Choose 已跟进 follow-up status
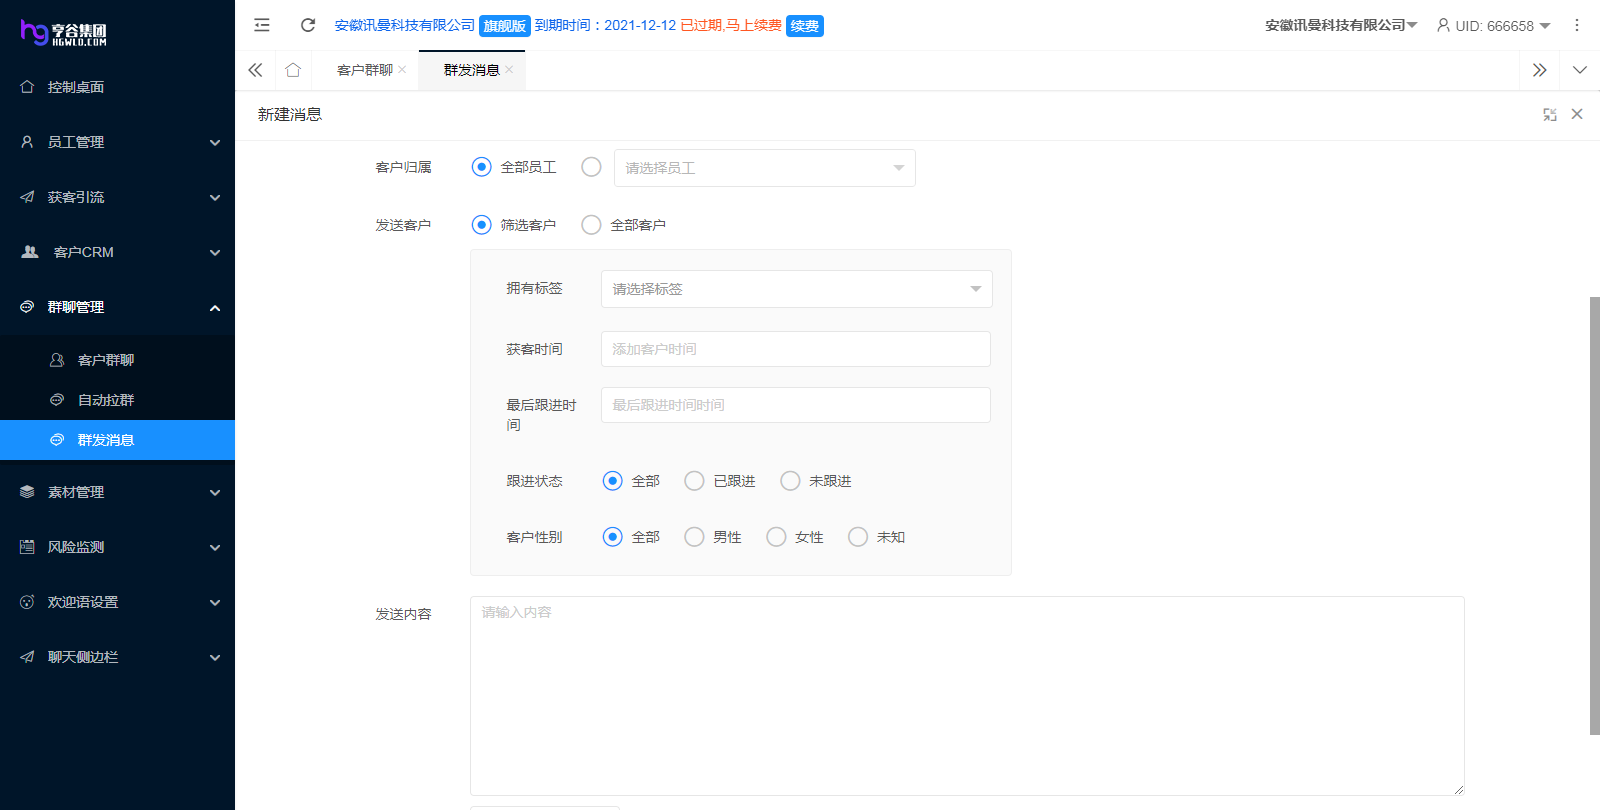The image size is (1600, 810). (x=695, y=481)
